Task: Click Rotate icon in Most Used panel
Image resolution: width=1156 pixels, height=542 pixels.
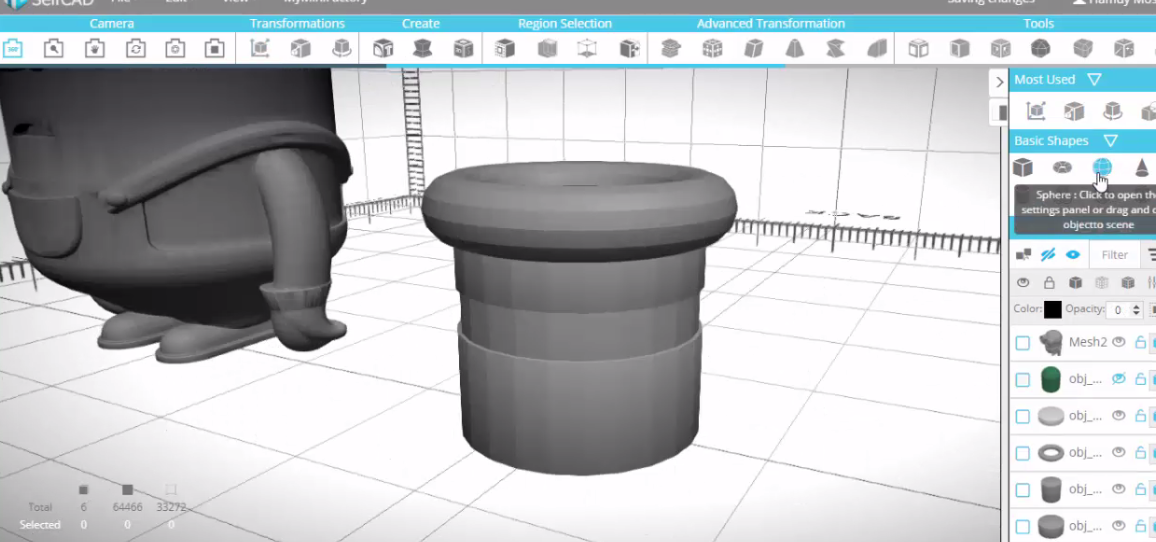Action: pyautogui.click(x=1112, y=111)
